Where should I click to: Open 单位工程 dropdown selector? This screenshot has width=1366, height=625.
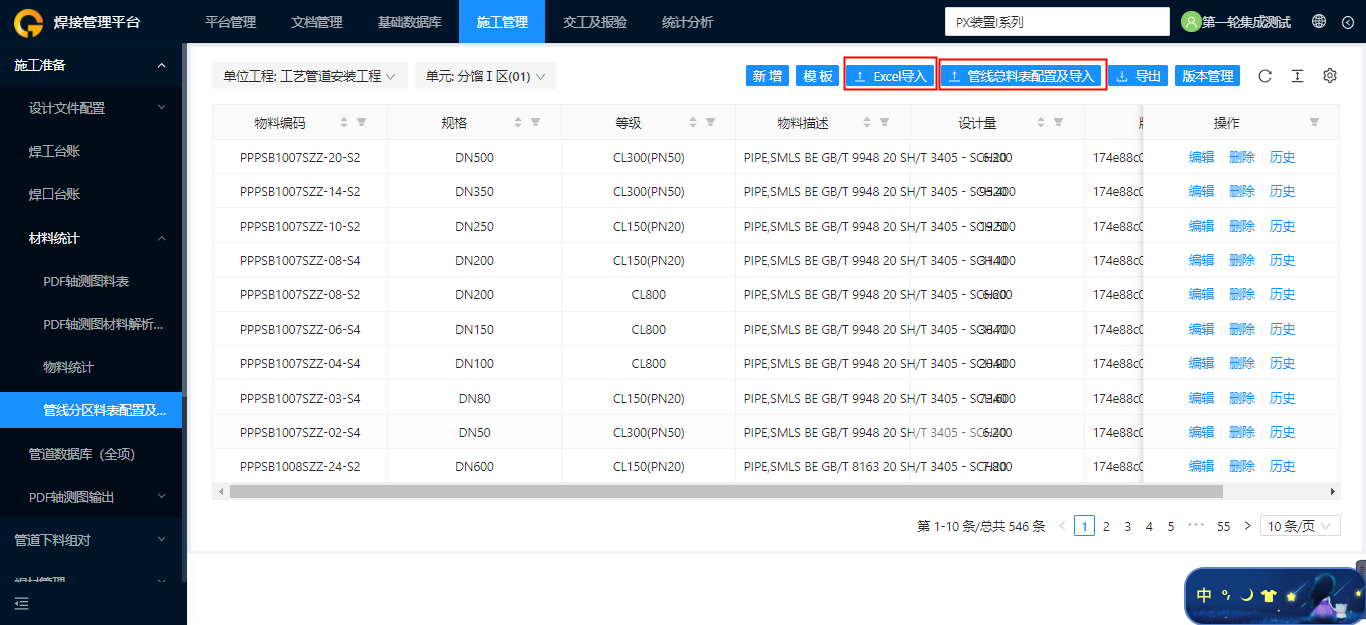pos(310,76)
